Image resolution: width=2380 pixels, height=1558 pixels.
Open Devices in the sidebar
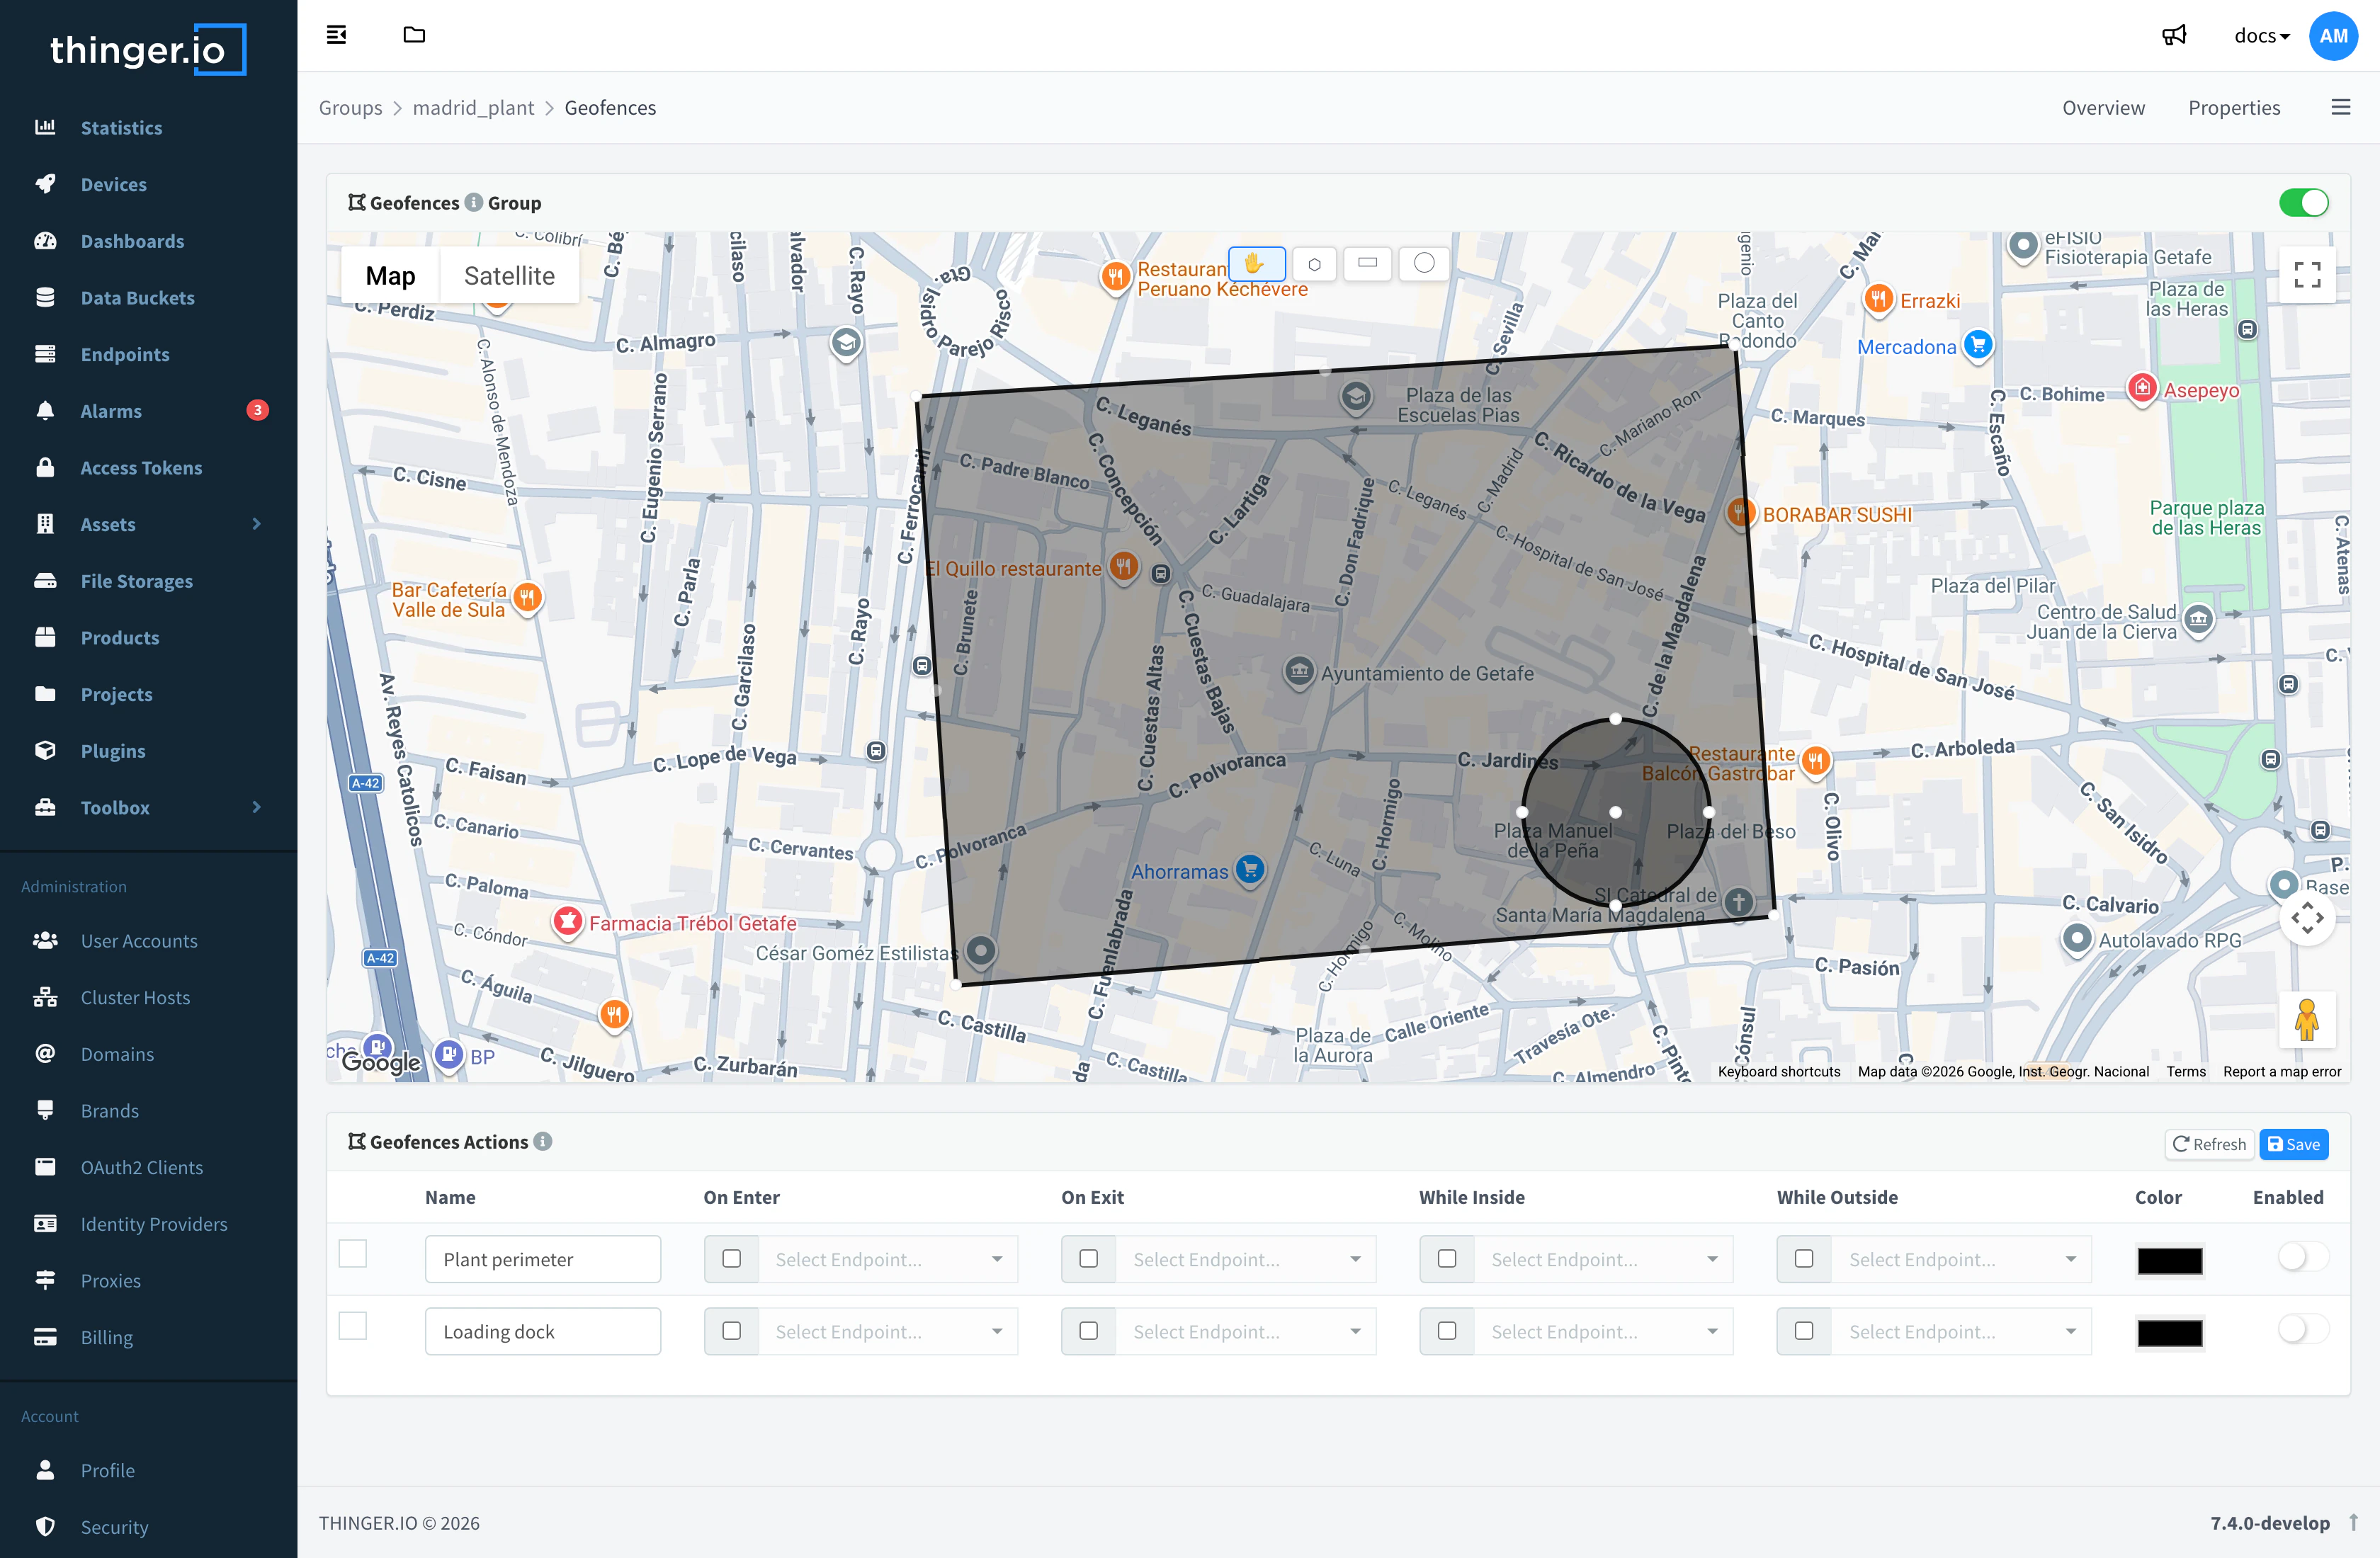(113, 184)
